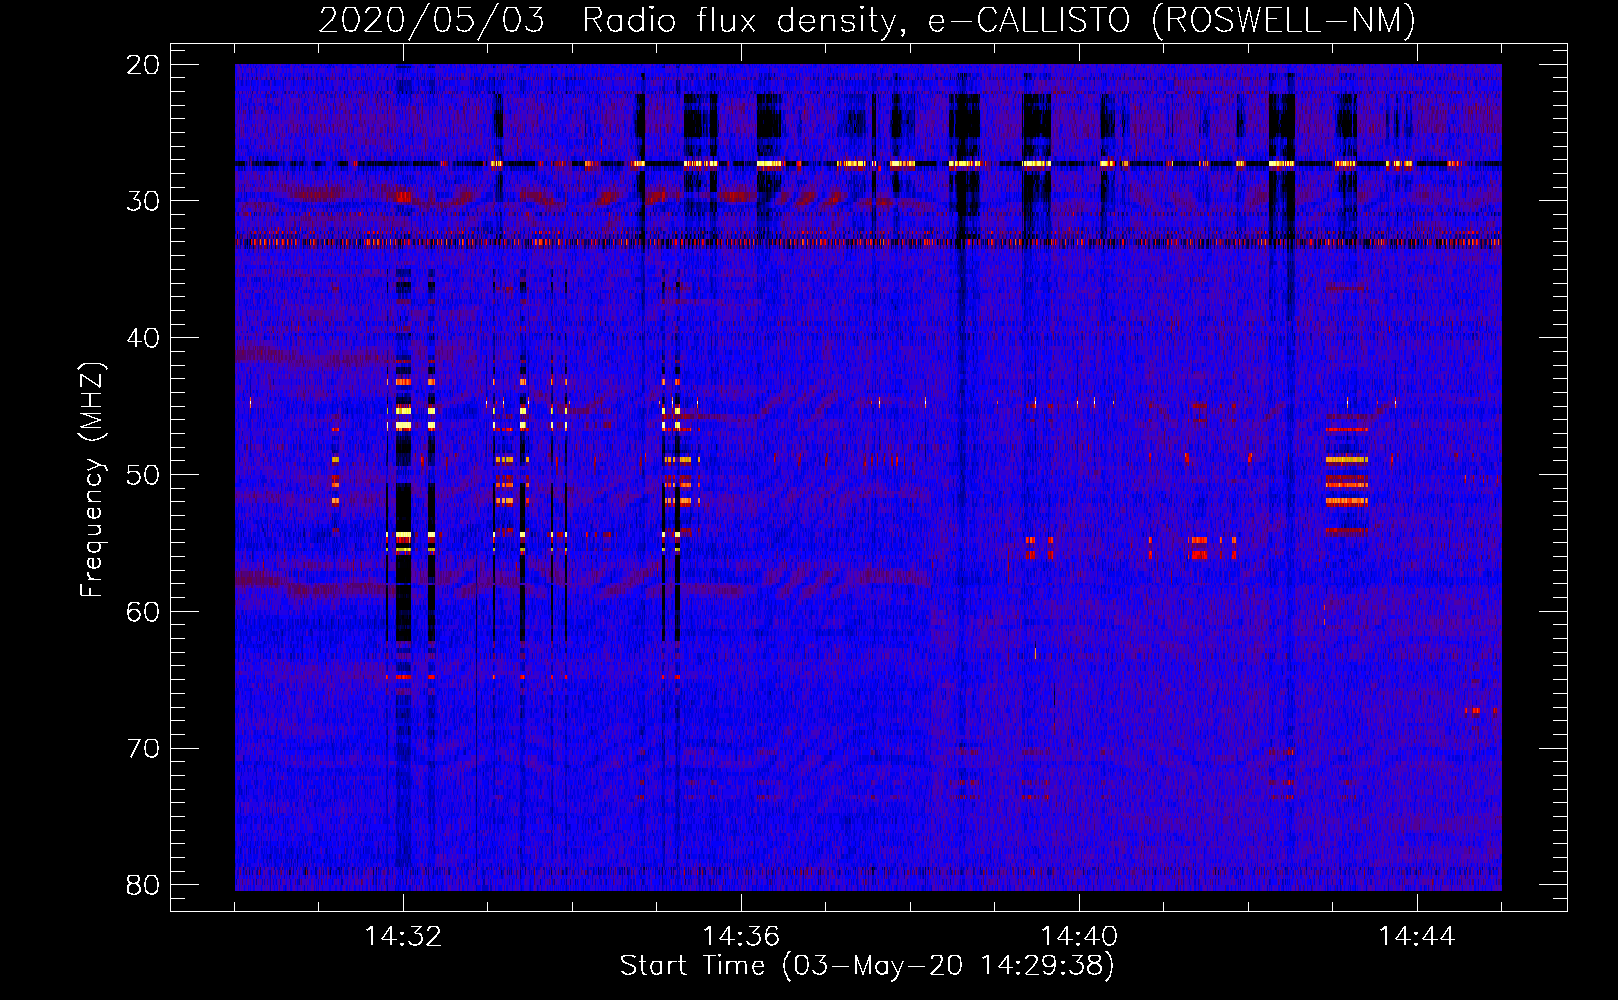Click the 70 MHz frequency tick label

click(x=144, y=749)
